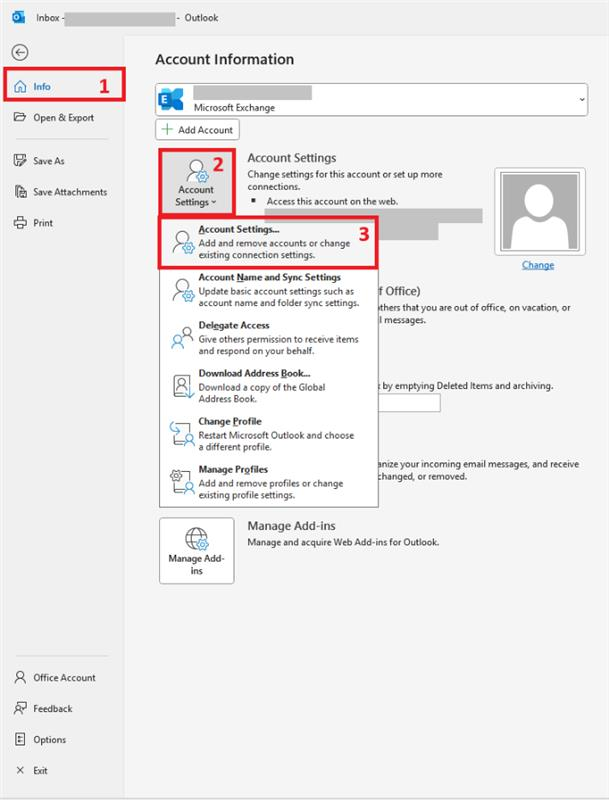Click the Account Name and Sync Settings icon

tap(183, 290)
